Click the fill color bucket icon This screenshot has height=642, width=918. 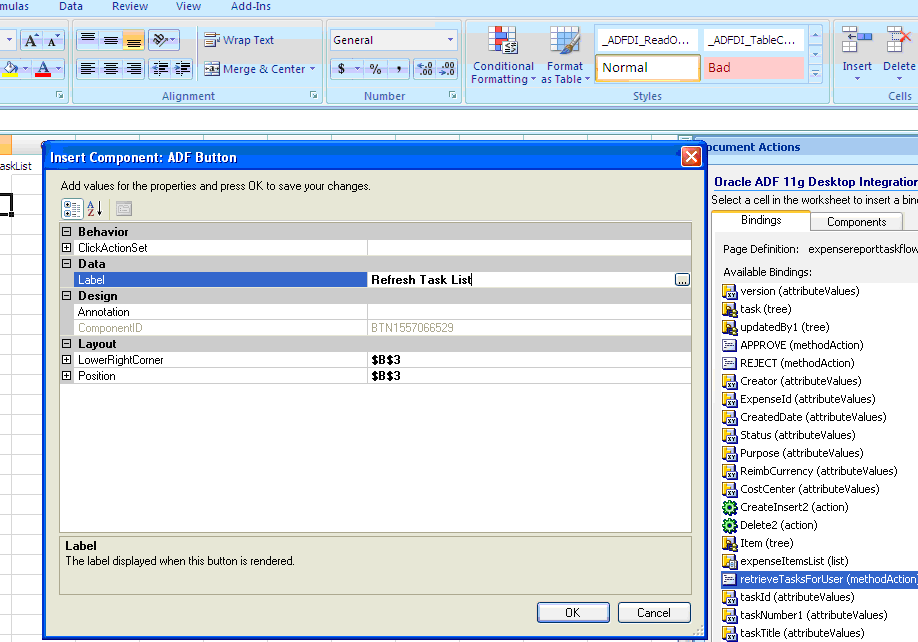[x=11, y=68]
